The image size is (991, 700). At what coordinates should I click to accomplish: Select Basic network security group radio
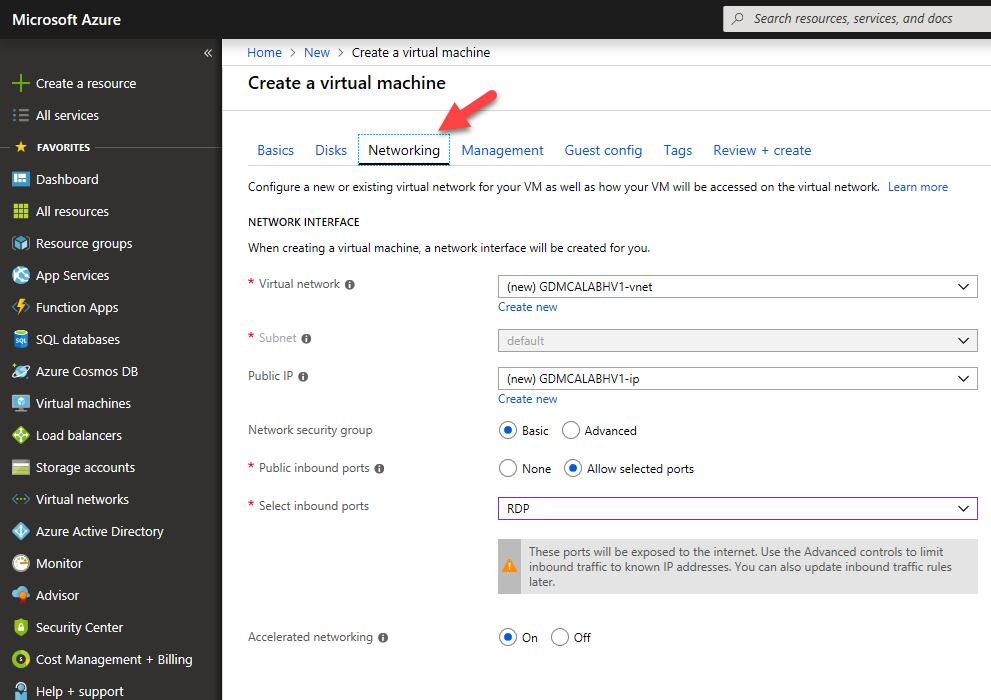tap(508, 430)
